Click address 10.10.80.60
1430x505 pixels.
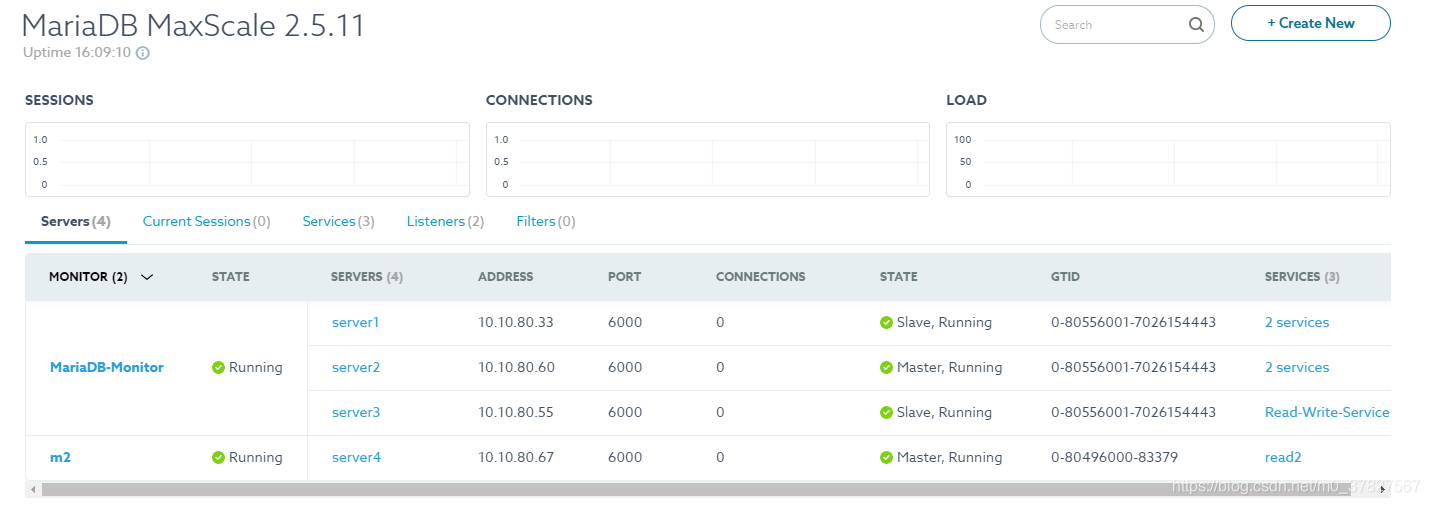[516, 367]
